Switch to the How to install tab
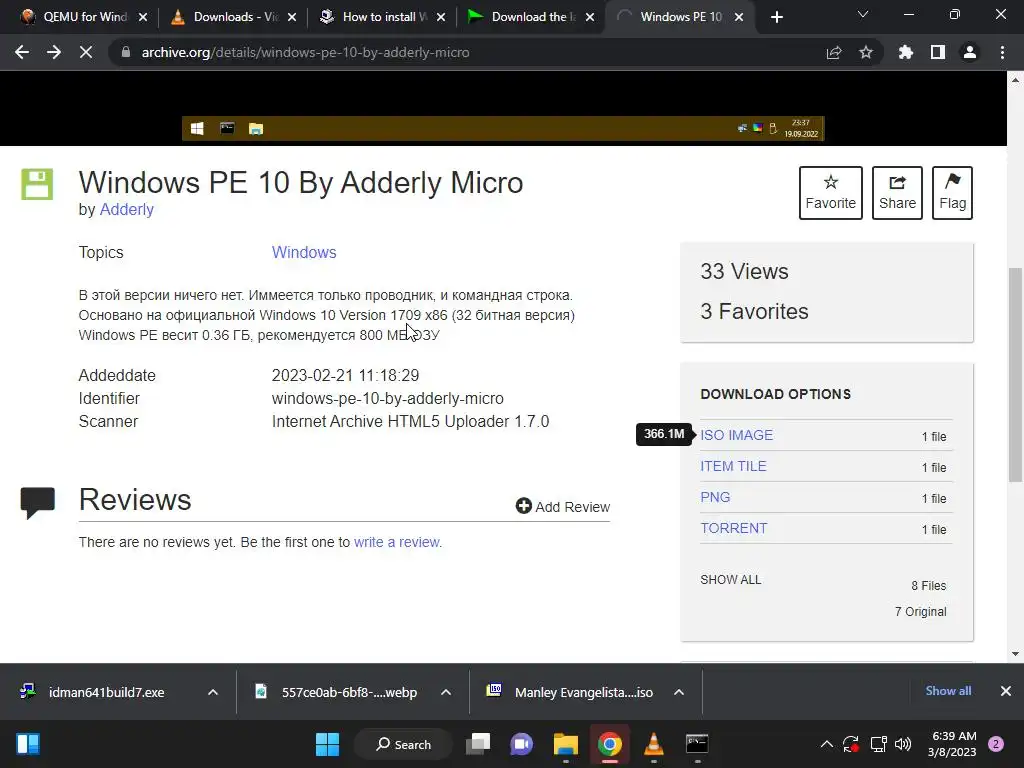Image resolution: width=1024 pixels, height=768 pixels. coord(381,17)
